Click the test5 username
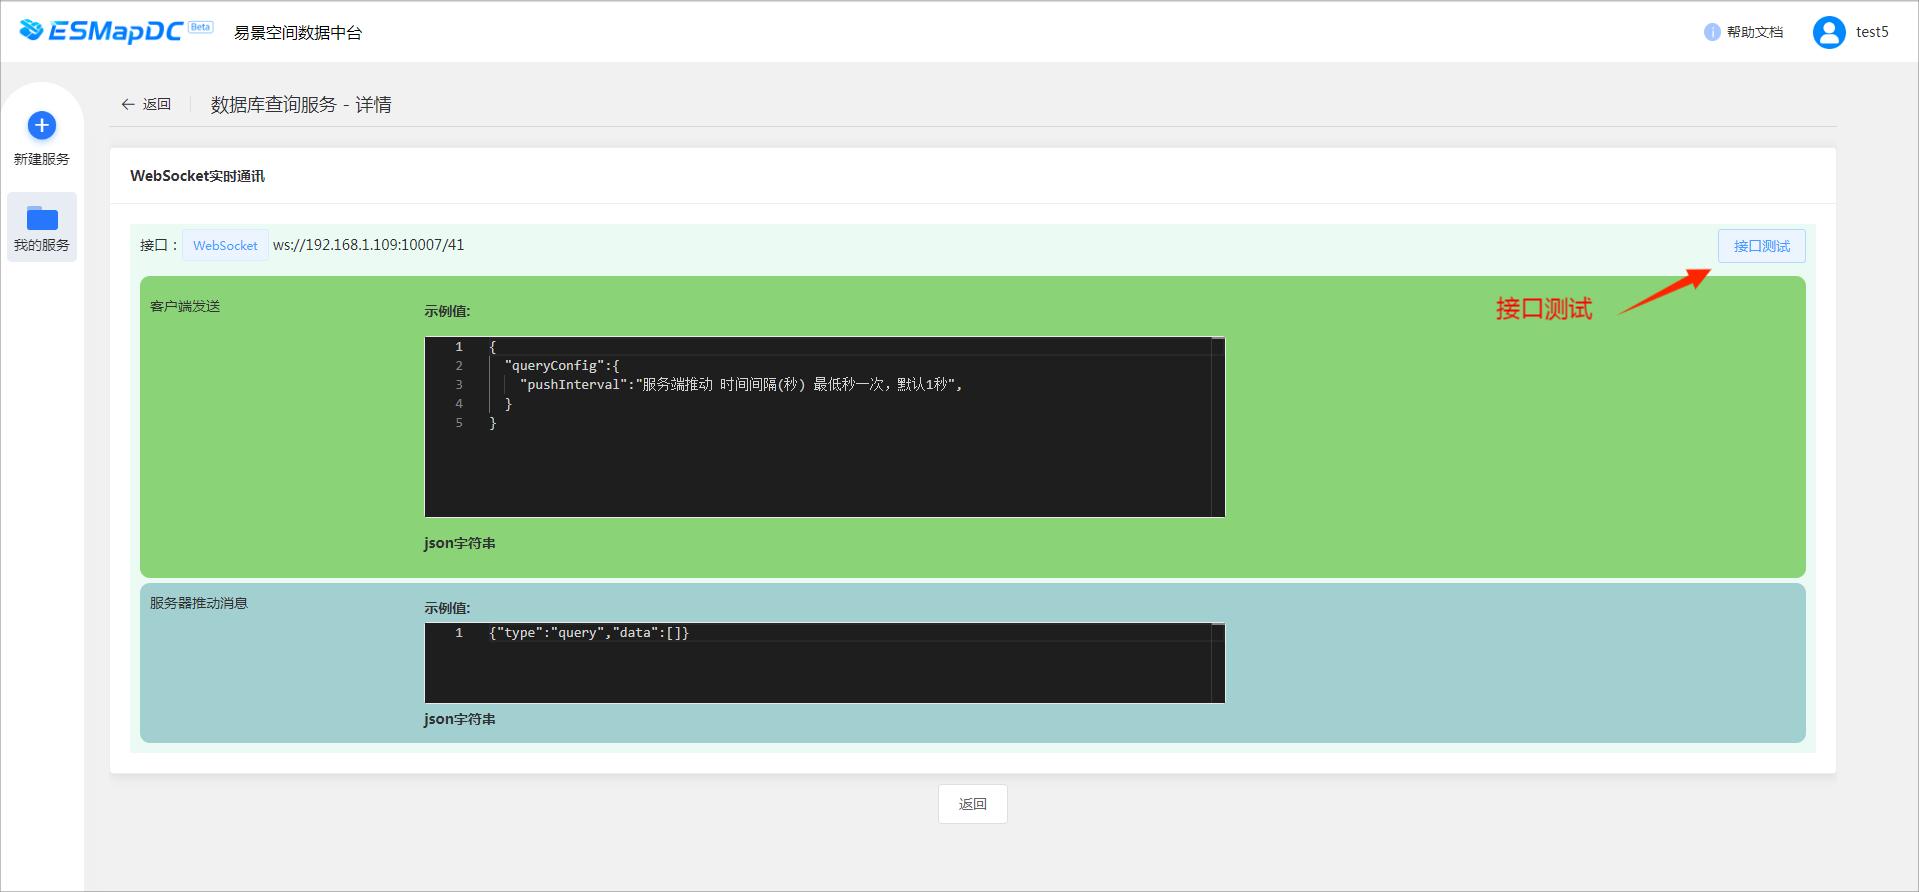 pyautogui.click(x=1872, y=32)
